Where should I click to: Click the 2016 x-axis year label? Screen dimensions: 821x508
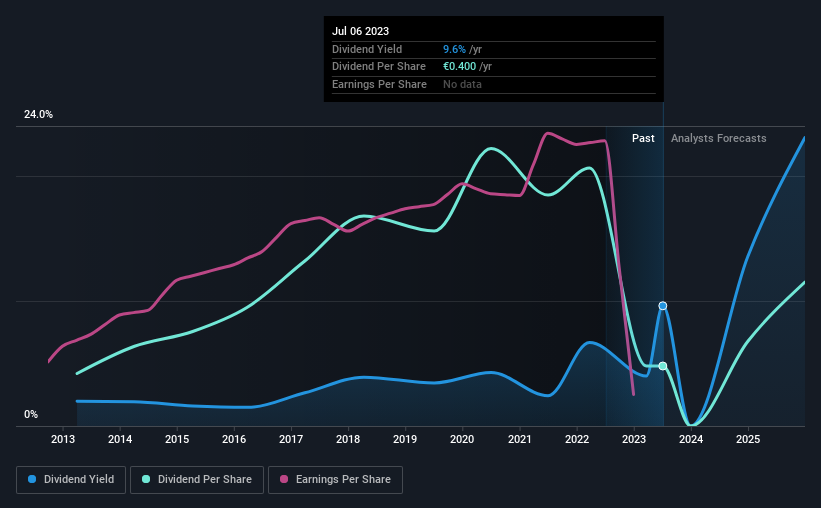click(234, 439)
